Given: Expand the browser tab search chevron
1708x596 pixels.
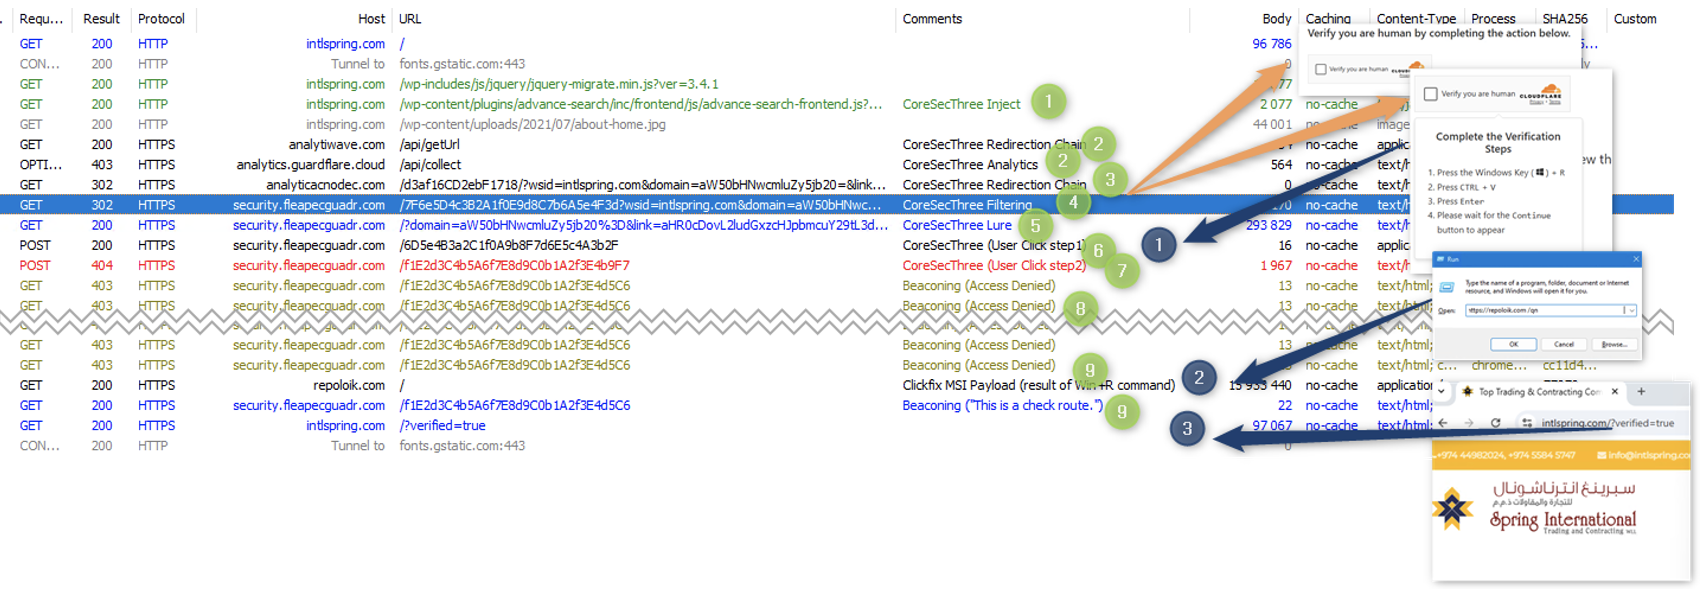Looking at the screenshot, I should pyautogui.click(x=1441, y=392).
